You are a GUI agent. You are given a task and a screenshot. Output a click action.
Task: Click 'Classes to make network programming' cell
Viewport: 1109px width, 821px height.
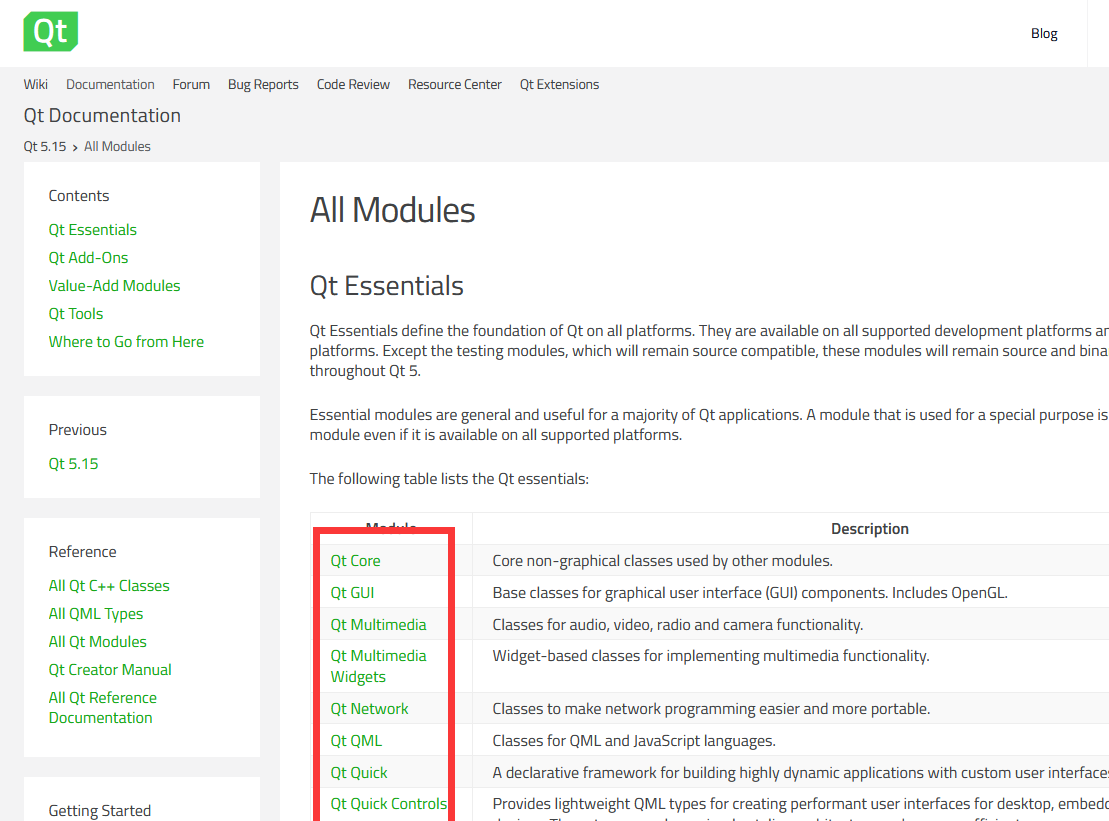(x=711, y=709)
